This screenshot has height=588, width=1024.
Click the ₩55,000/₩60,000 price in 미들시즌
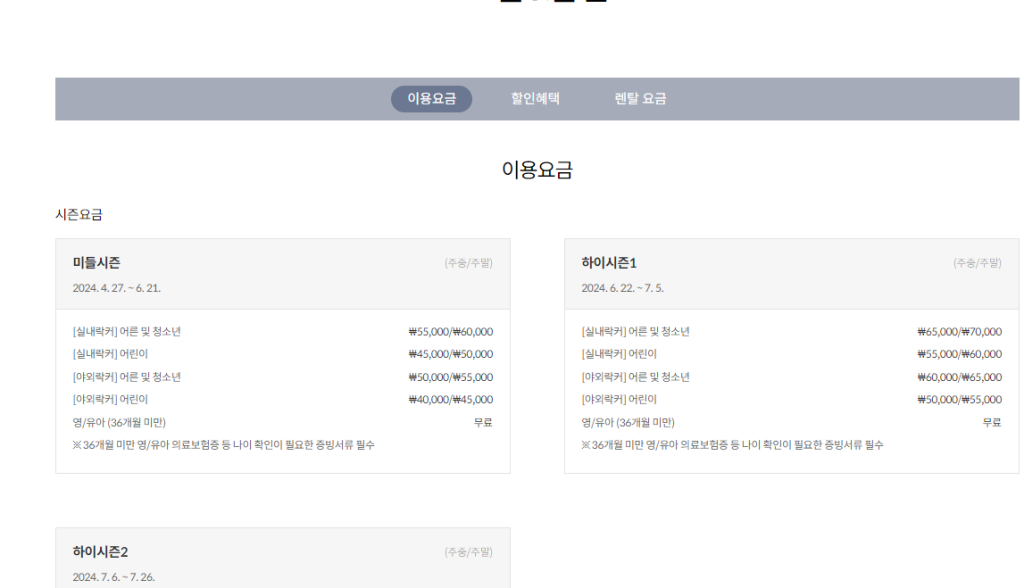click(x=451, y=331)
